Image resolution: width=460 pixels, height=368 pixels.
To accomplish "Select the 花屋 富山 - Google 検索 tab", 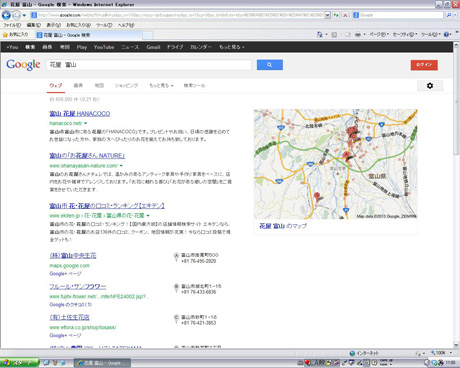I will coord(88,35).
